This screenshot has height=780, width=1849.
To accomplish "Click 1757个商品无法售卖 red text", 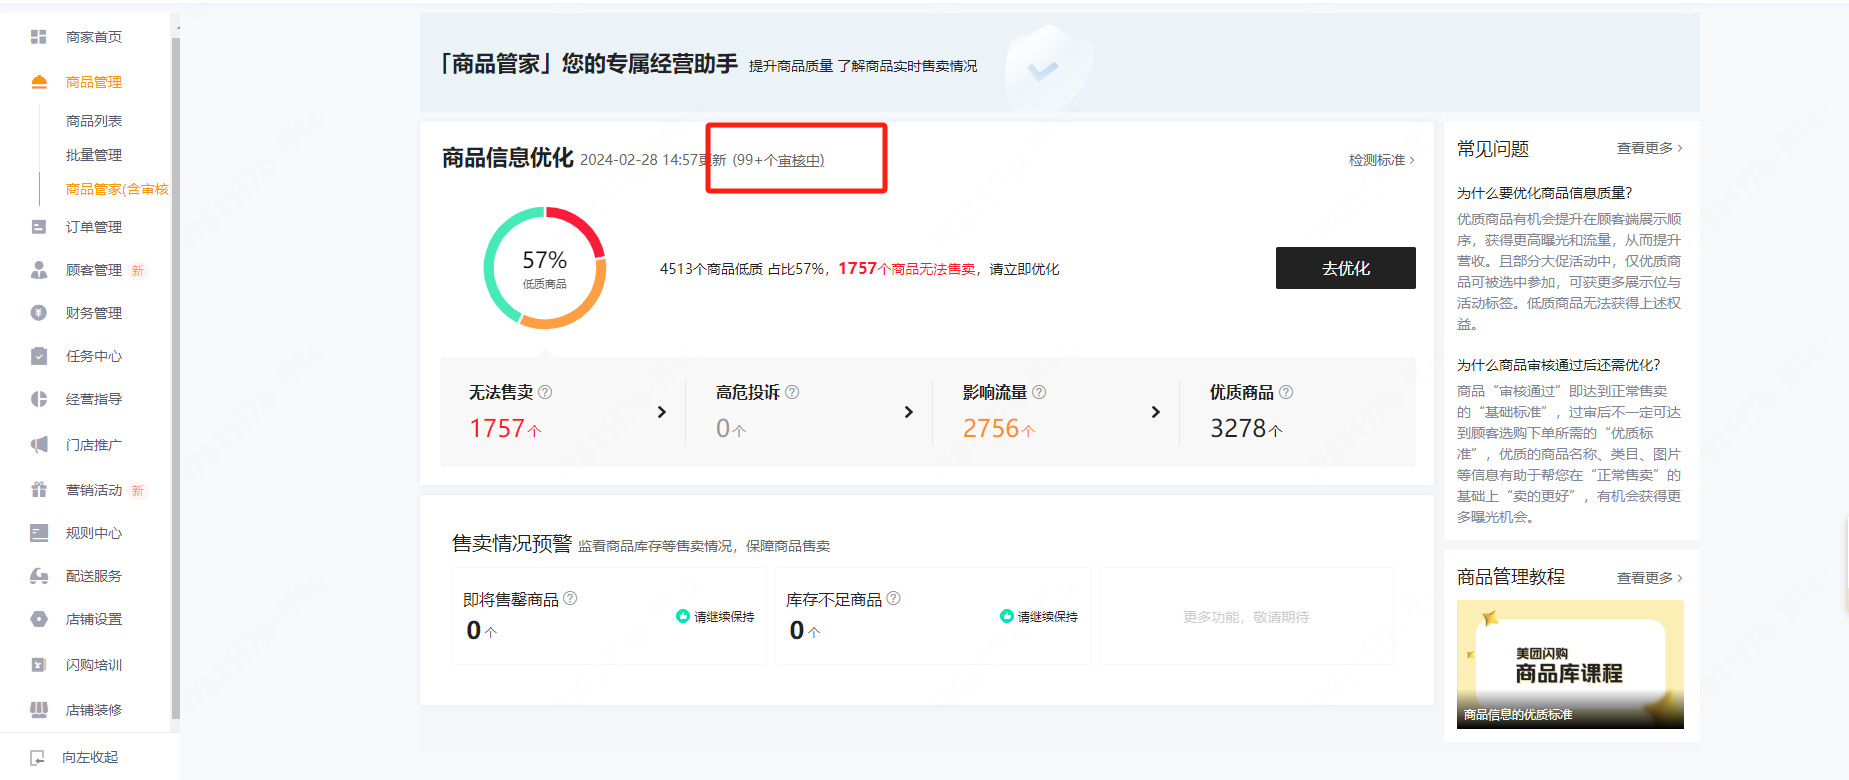I will click(x=906, y=269).
